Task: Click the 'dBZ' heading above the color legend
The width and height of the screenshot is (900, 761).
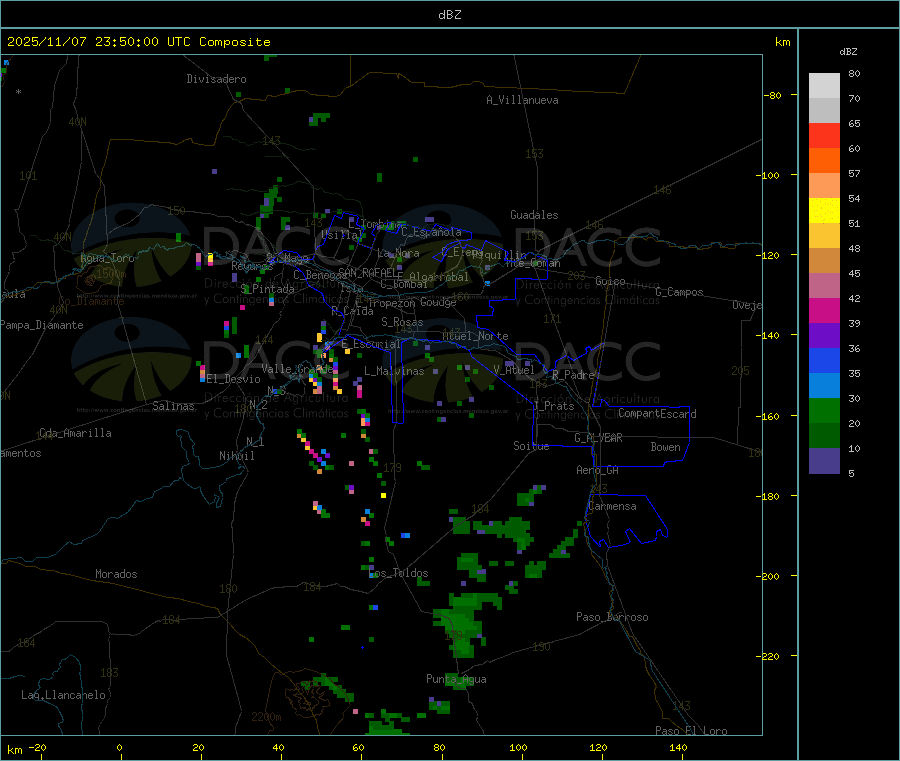Action: [848, 52]
